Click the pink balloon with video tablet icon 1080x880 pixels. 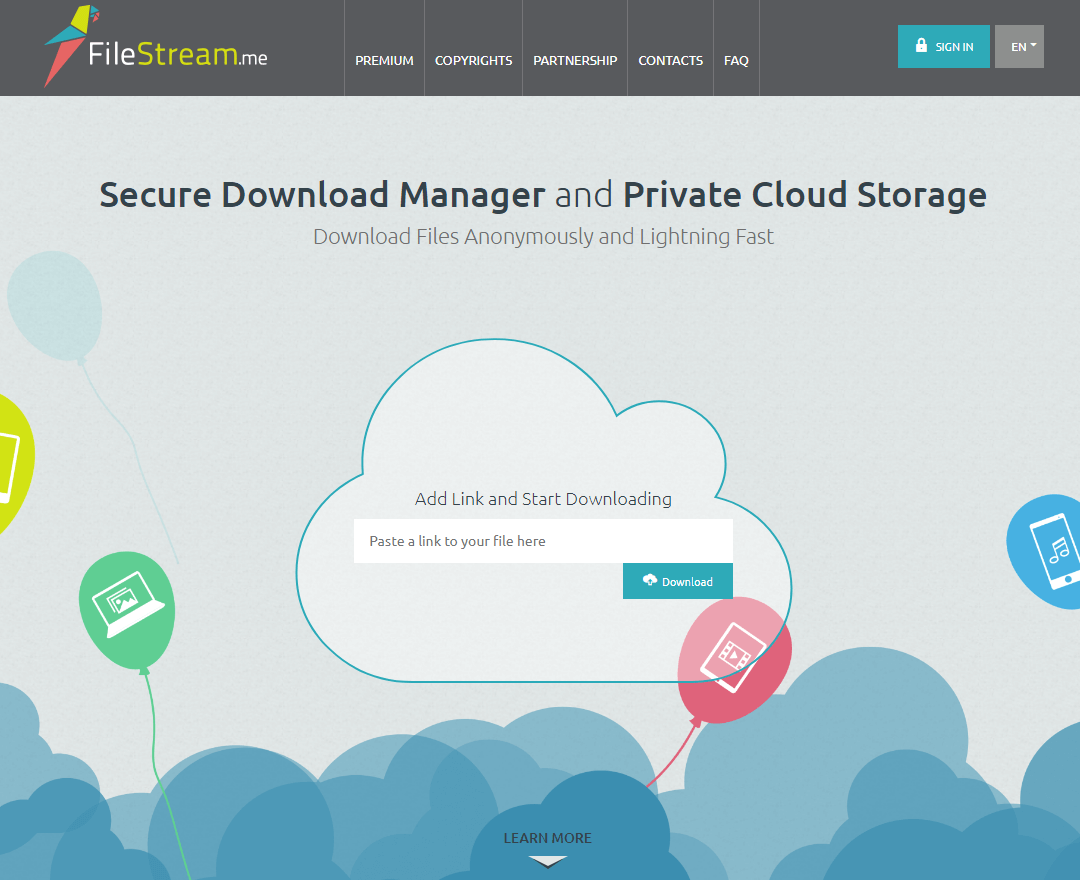734,659
